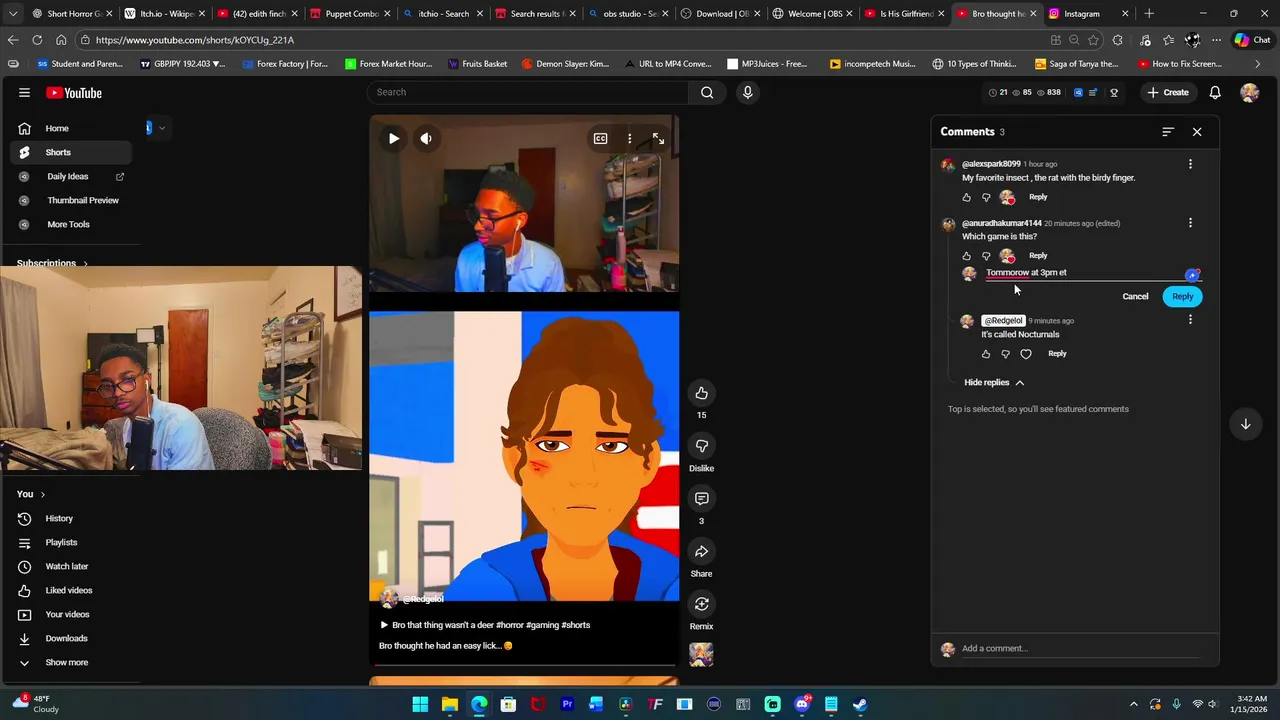Sort comments using the sort icon

pos(1168,132)
